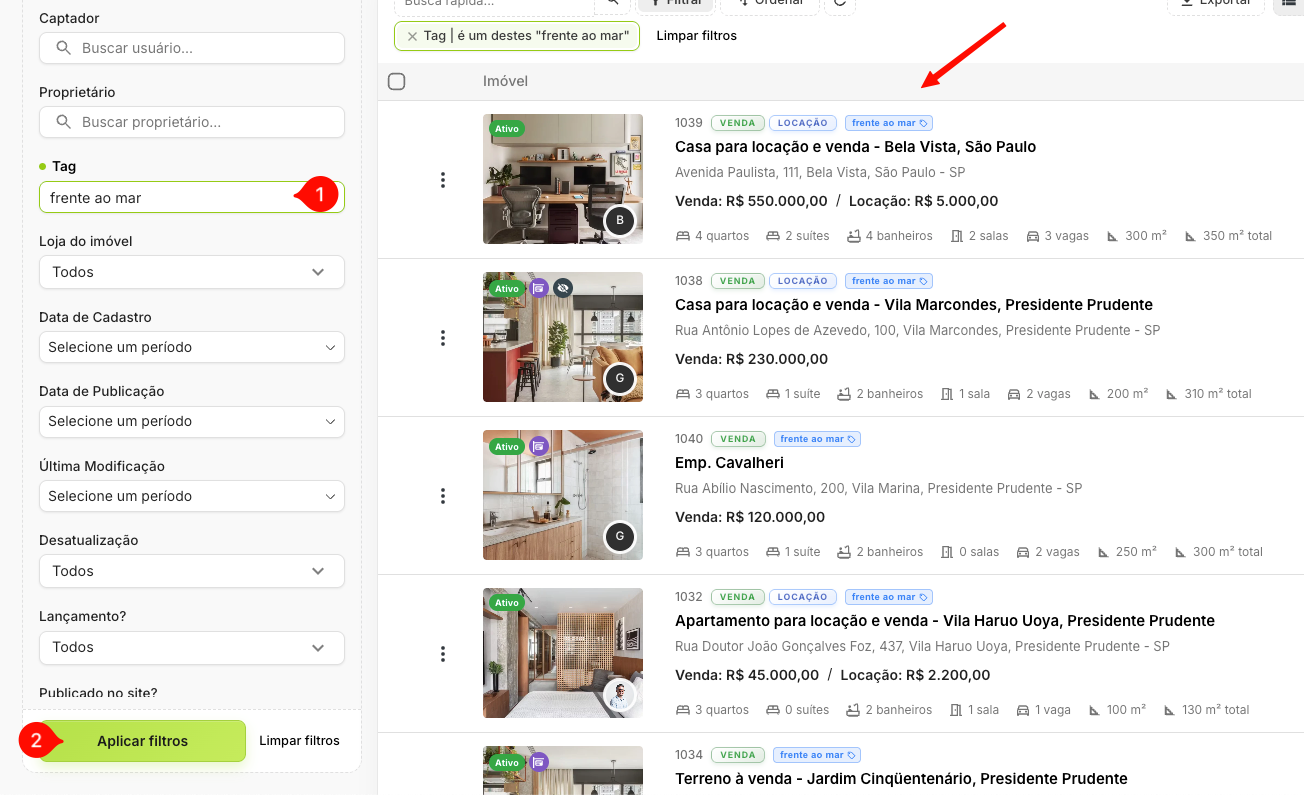Click the Tag input containing frente ao mar

point(192,197)
